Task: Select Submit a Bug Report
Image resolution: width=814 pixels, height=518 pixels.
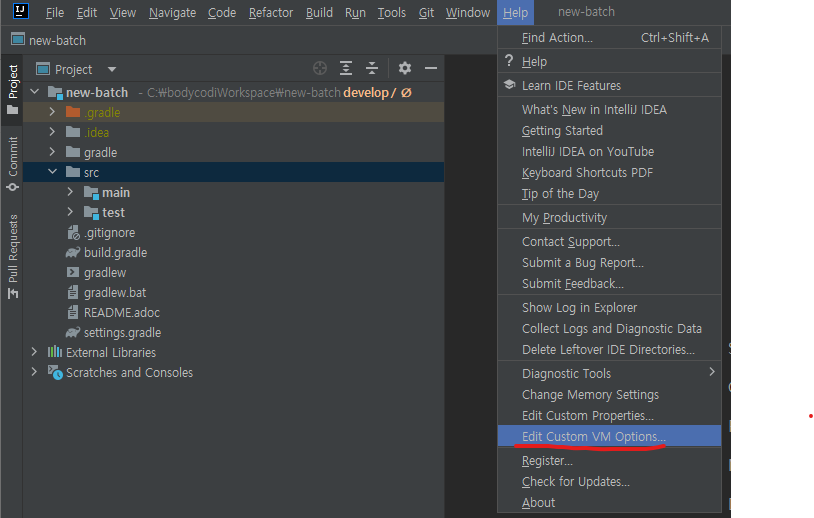Action: pyautogui.click(x=609, y=262)
